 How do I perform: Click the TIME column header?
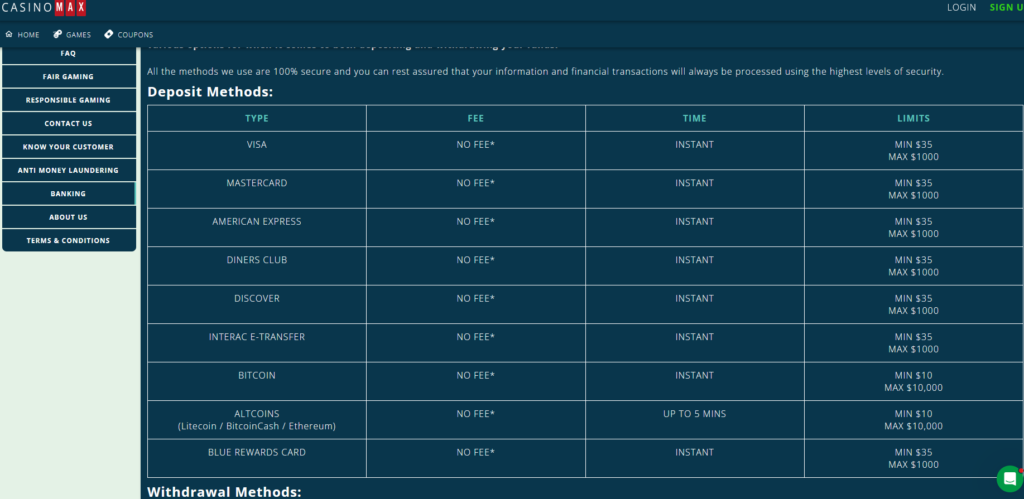pyautogui.click(x=695, y=118)
